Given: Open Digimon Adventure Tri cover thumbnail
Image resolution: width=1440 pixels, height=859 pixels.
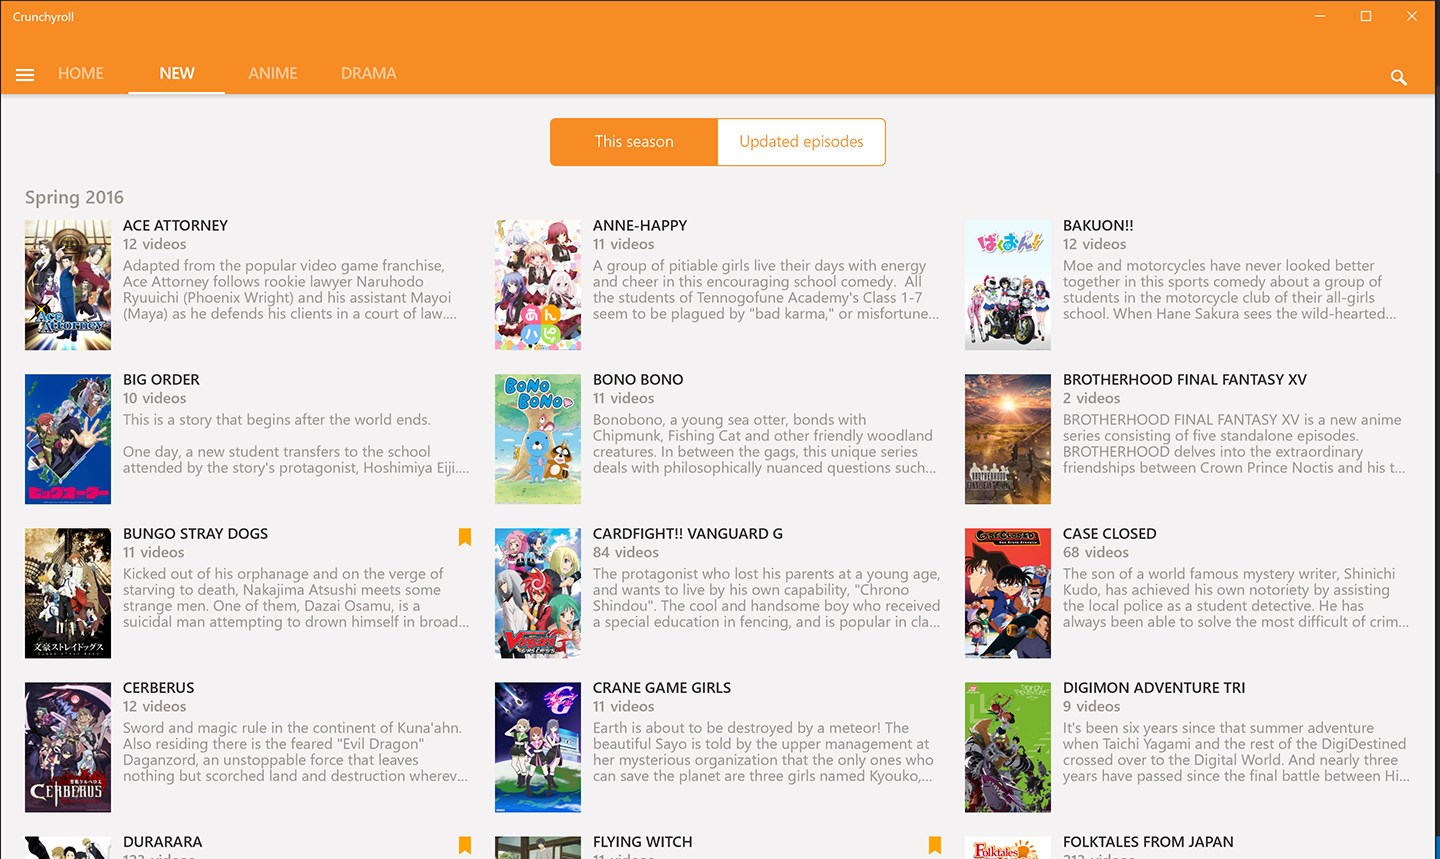Looking at the screenshot, I should (1008, 747).
